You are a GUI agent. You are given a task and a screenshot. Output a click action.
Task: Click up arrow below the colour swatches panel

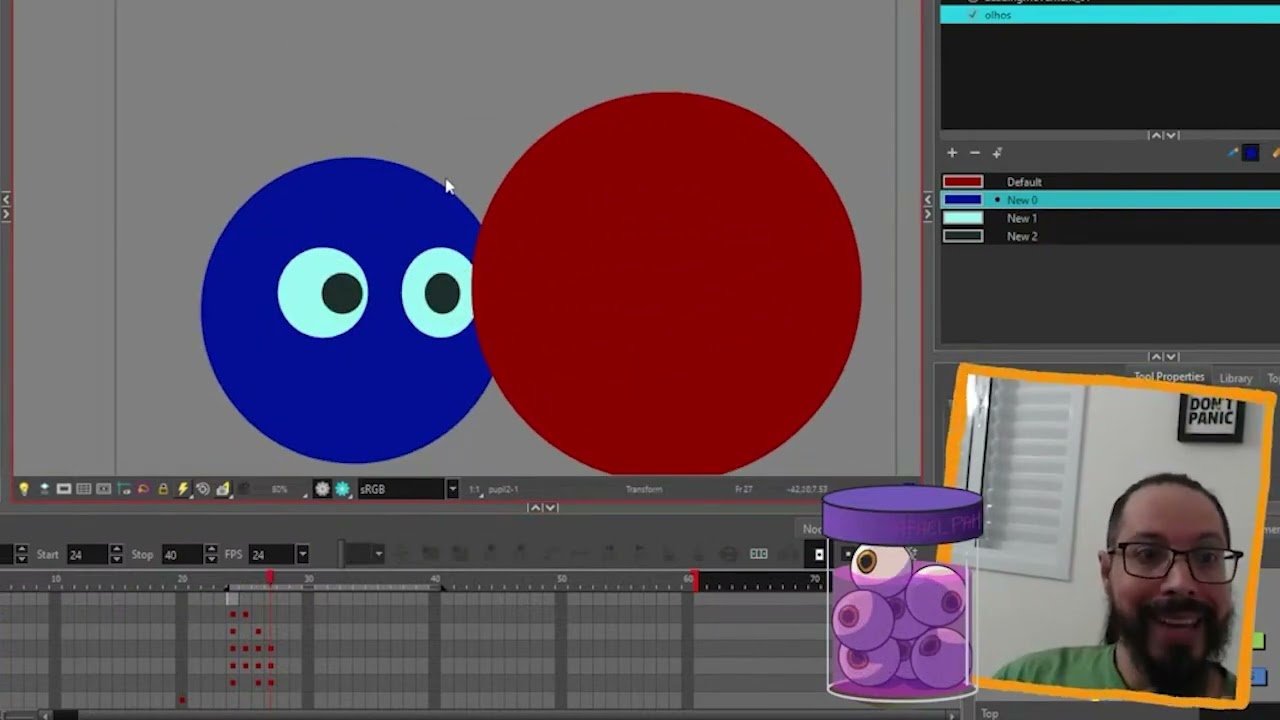point(1155,357)
